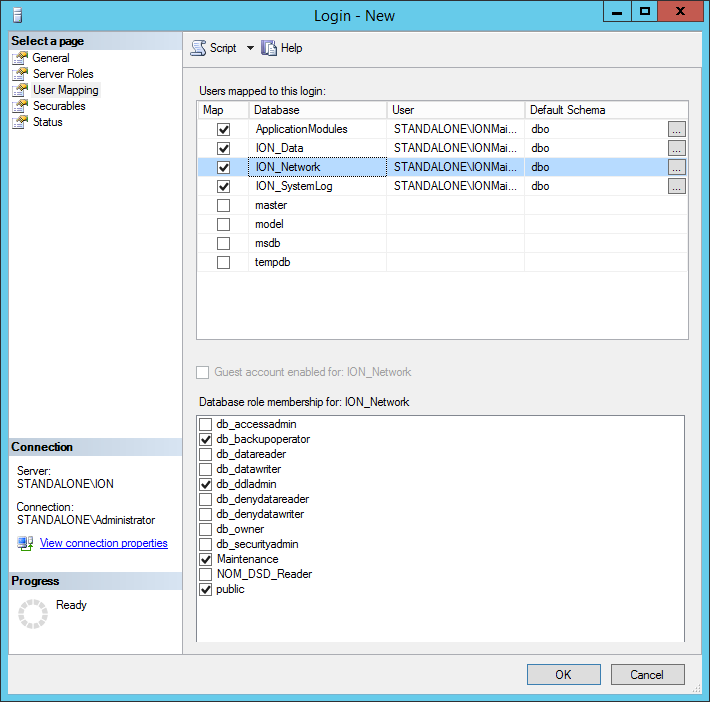Click the OK button
This screenshot has width=710, height=702.
[x=563, y=675]
